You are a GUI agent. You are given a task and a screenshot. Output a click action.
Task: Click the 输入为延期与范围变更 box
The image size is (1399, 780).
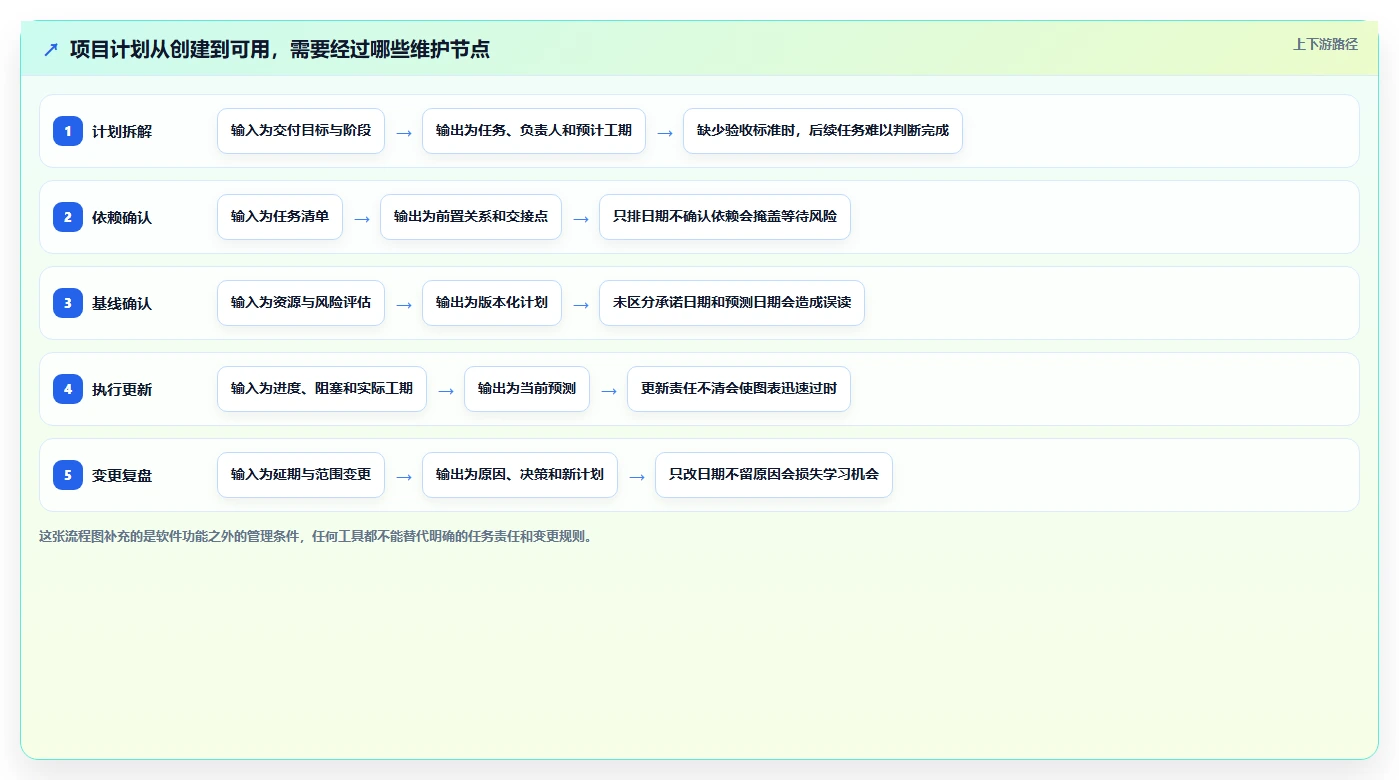(x=301, y=475)
